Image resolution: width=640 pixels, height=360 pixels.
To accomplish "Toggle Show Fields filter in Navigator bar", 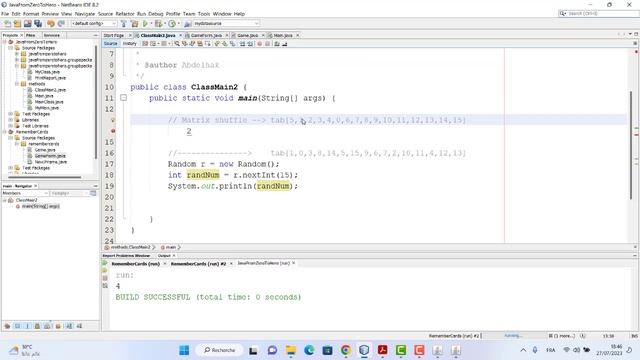I will pyautogui.click(x=17, y=326).
